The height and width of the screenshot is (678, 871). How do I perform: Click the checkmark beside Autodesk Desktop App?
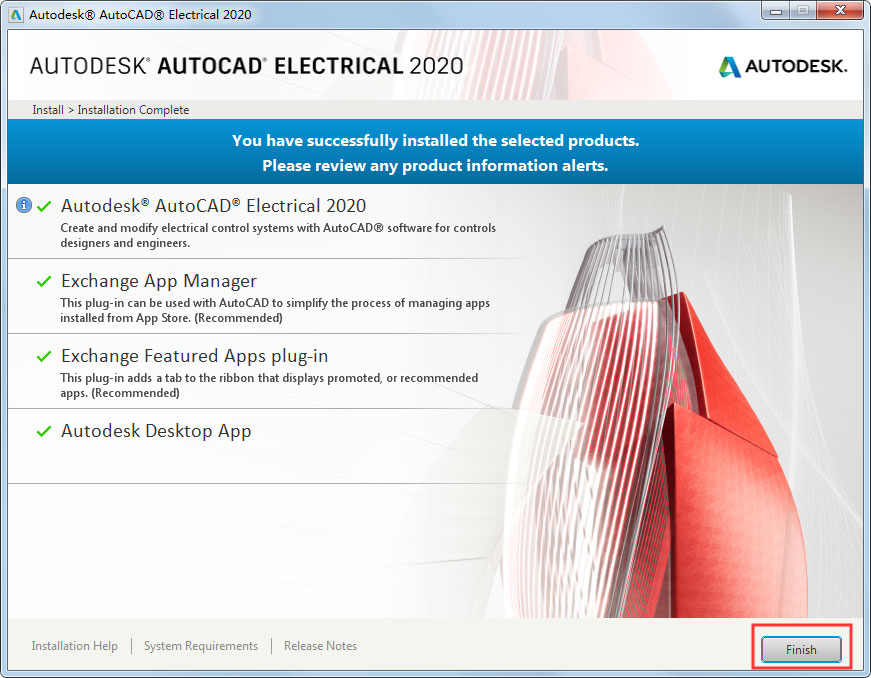[42, 432]
